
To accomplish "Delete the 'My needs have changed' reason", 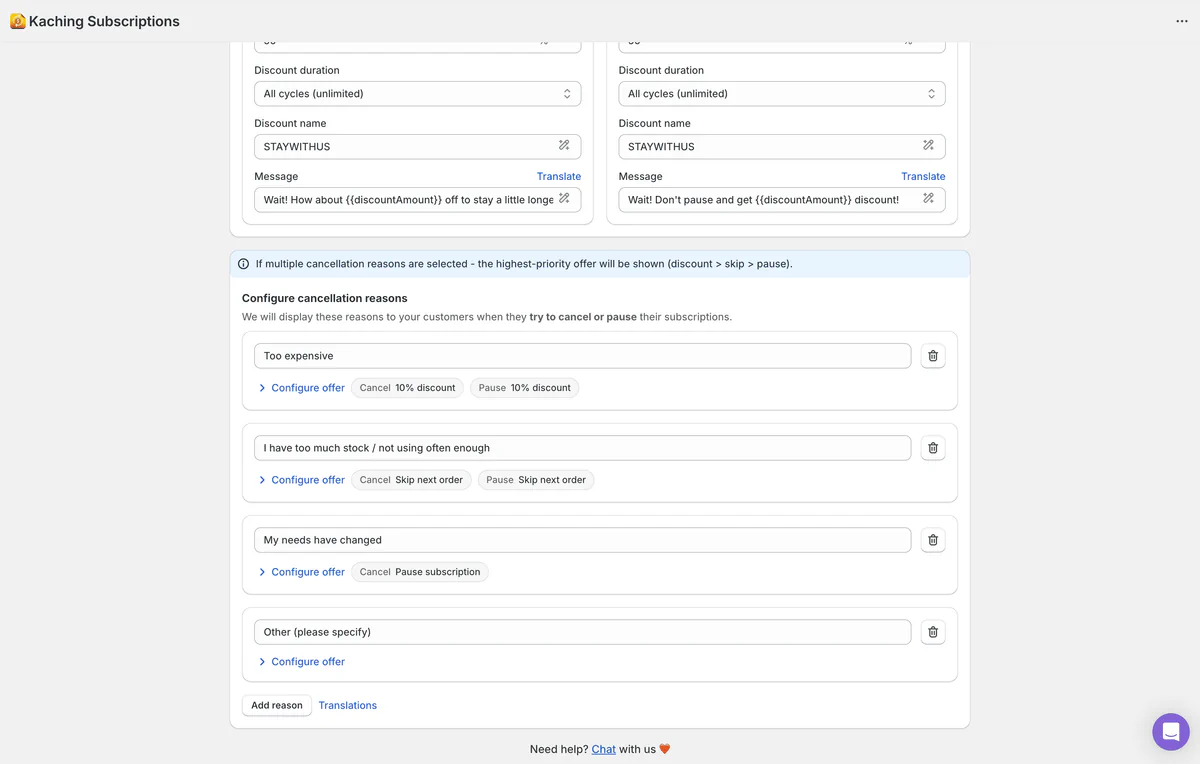I will click(932, 540).
